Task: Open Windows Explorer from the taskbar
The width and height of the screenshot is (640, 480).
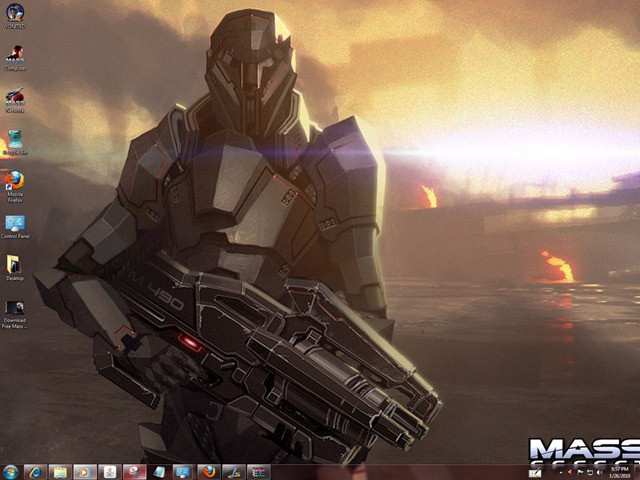Action: [x=60, y=472]
